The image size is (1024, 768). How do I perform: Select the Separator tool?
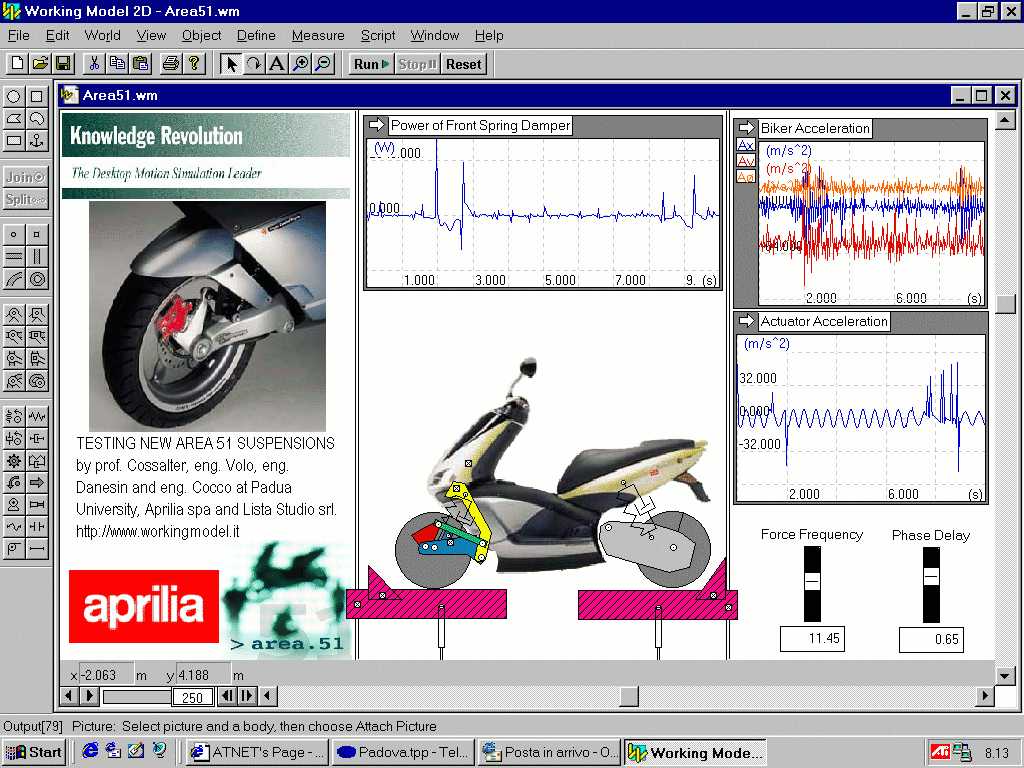[37, 526]
